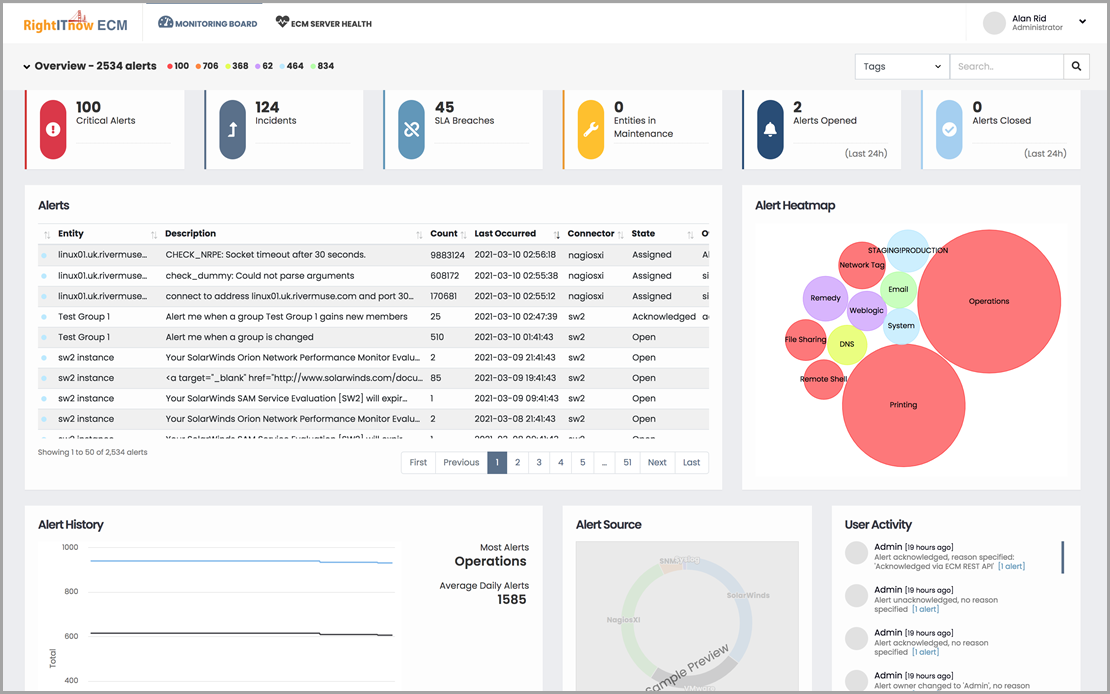Click the SLA Breaches broken-link icon
This screenshot has width=1110, height=694.
point(411,129)
